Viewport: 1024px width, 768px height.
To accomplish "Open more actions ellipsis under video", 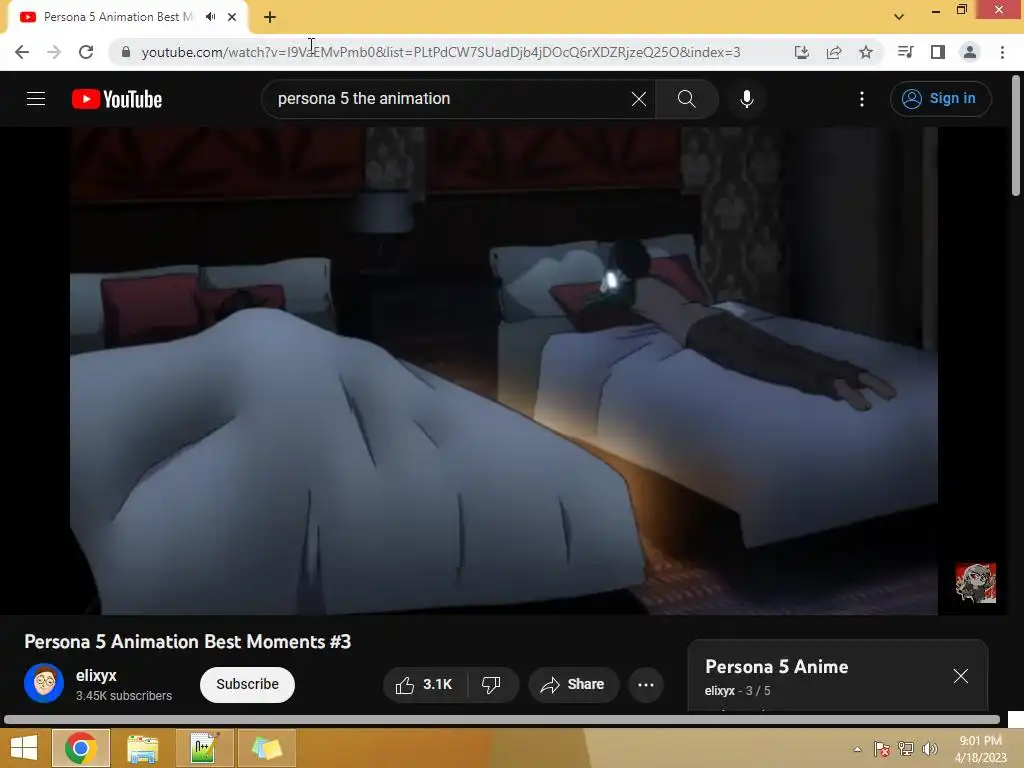I will point(646,684).
